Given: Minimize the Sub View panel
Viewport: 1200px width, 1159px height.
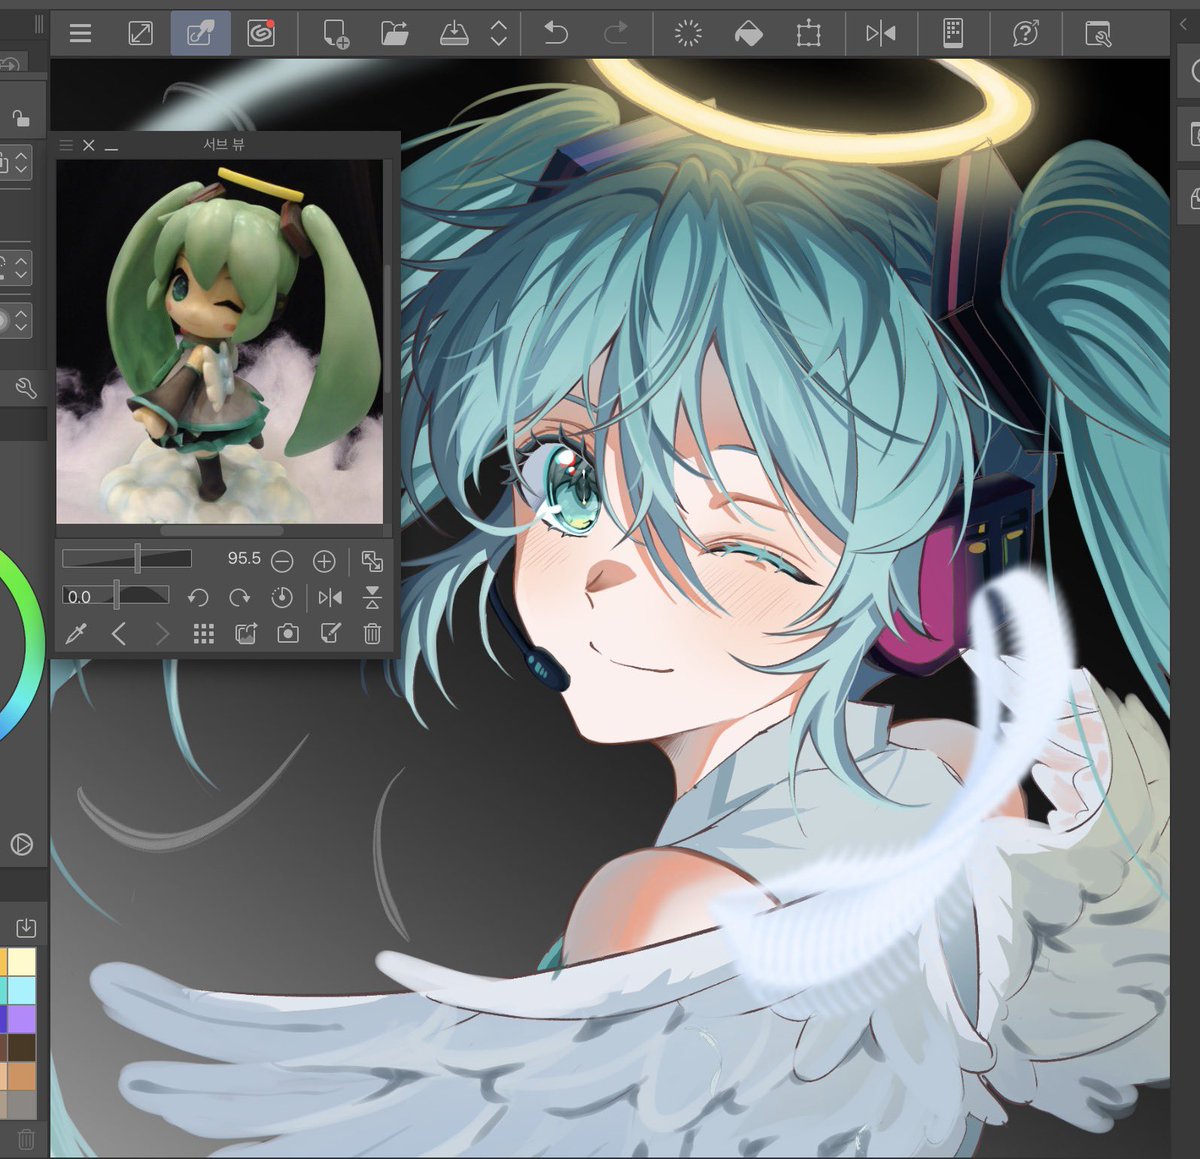Looking at the screenshot, I should point(111,148).
